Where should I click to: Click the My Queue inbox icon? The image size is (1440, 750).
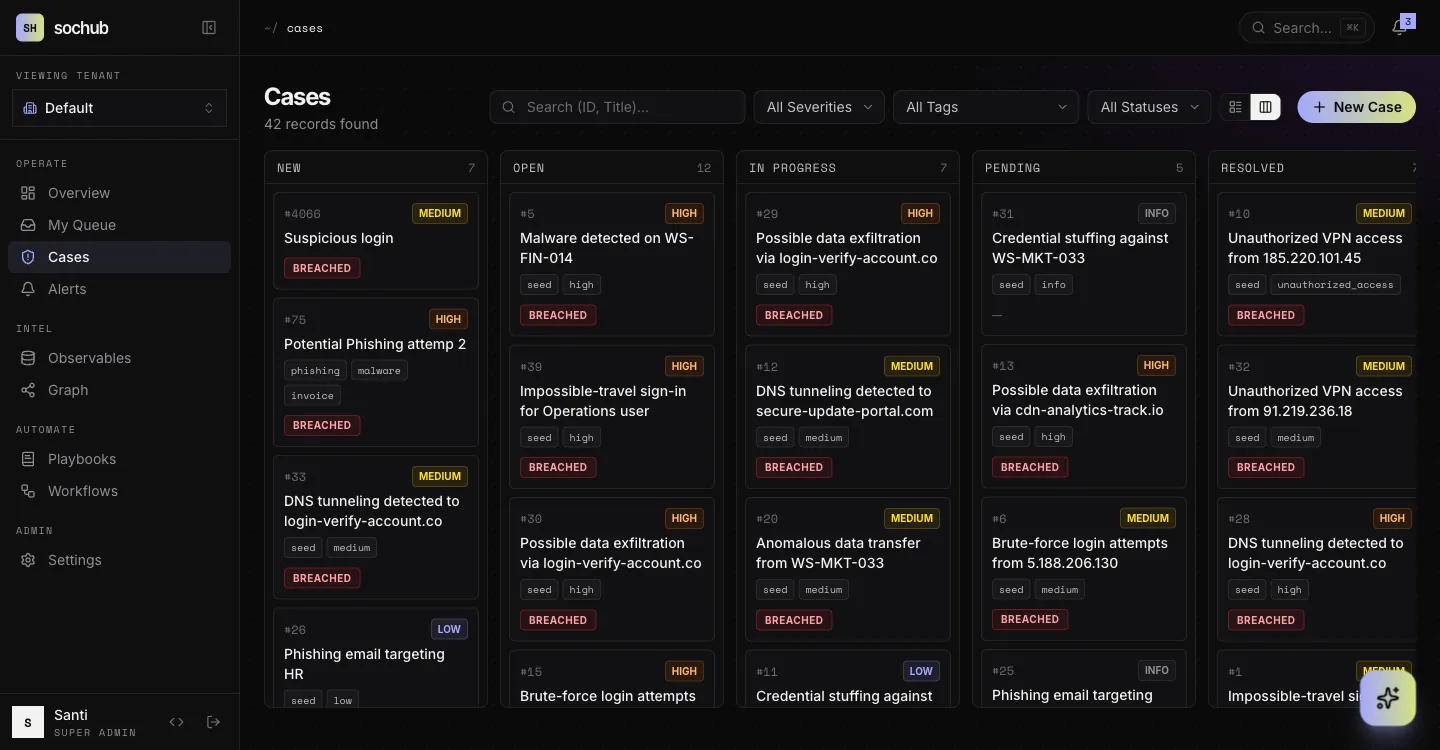(x=28, y=225)
